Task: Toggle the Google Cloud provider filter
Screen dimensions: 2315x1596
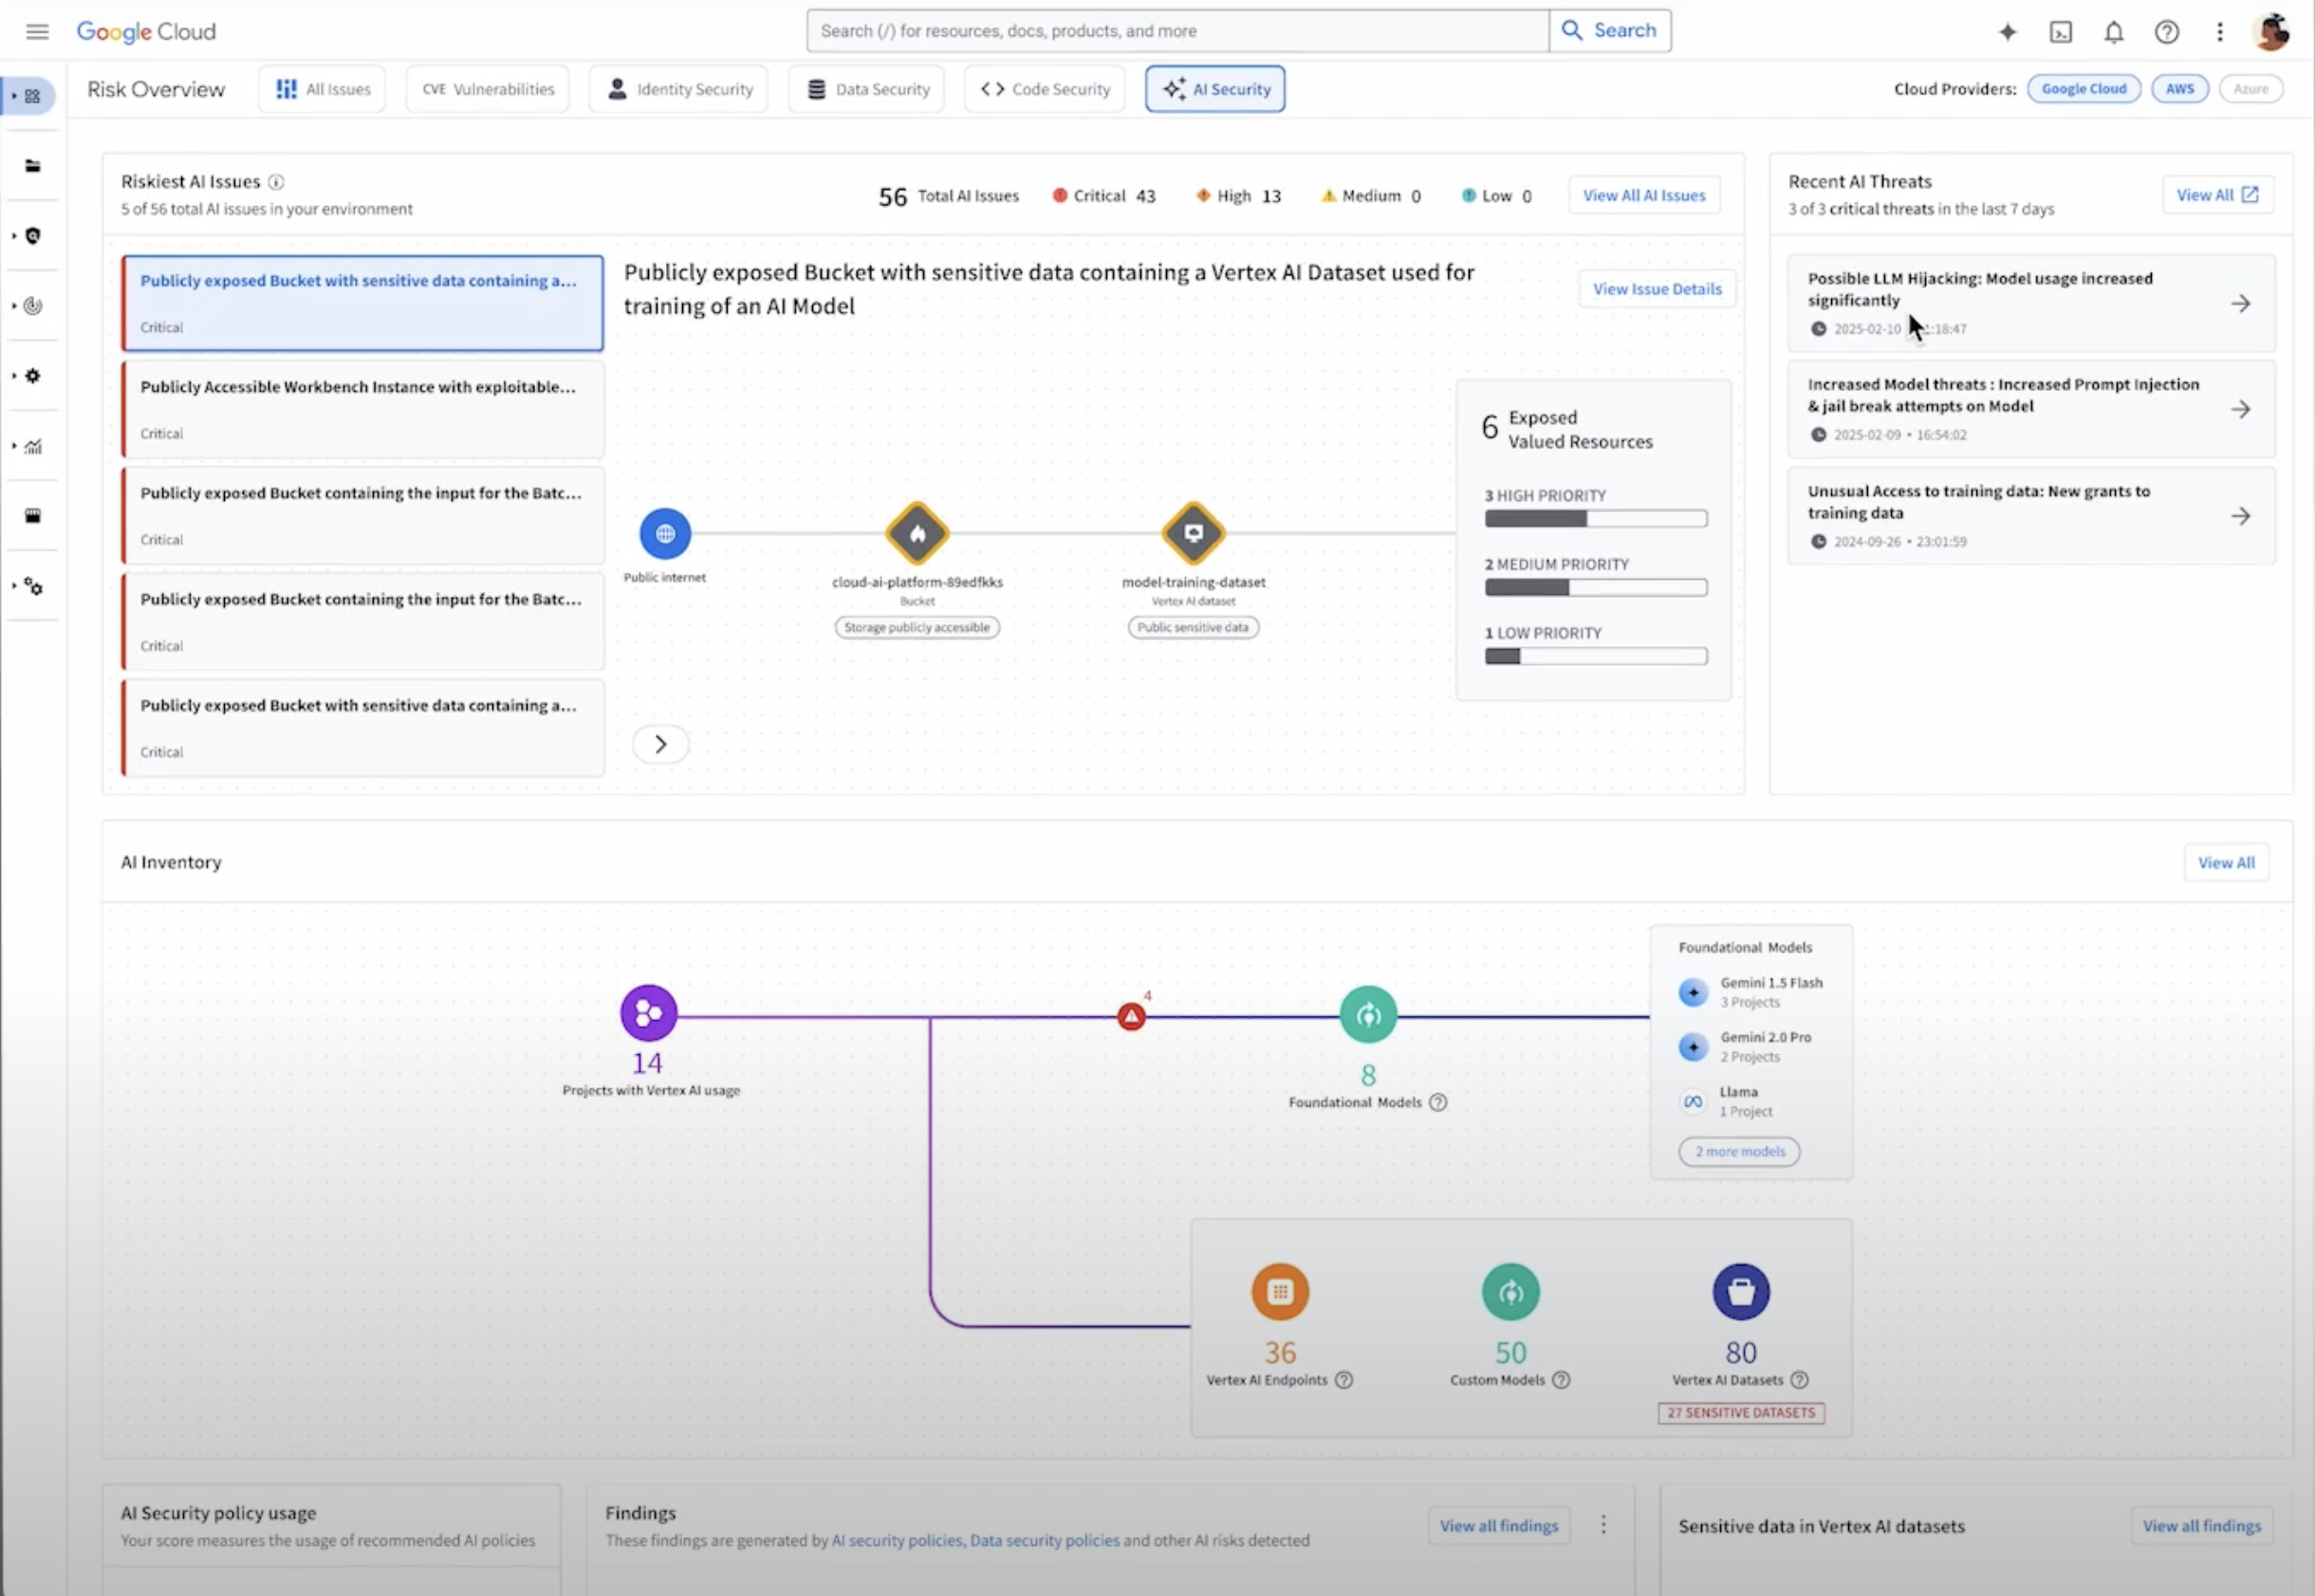Action: tap(2083, 89)
